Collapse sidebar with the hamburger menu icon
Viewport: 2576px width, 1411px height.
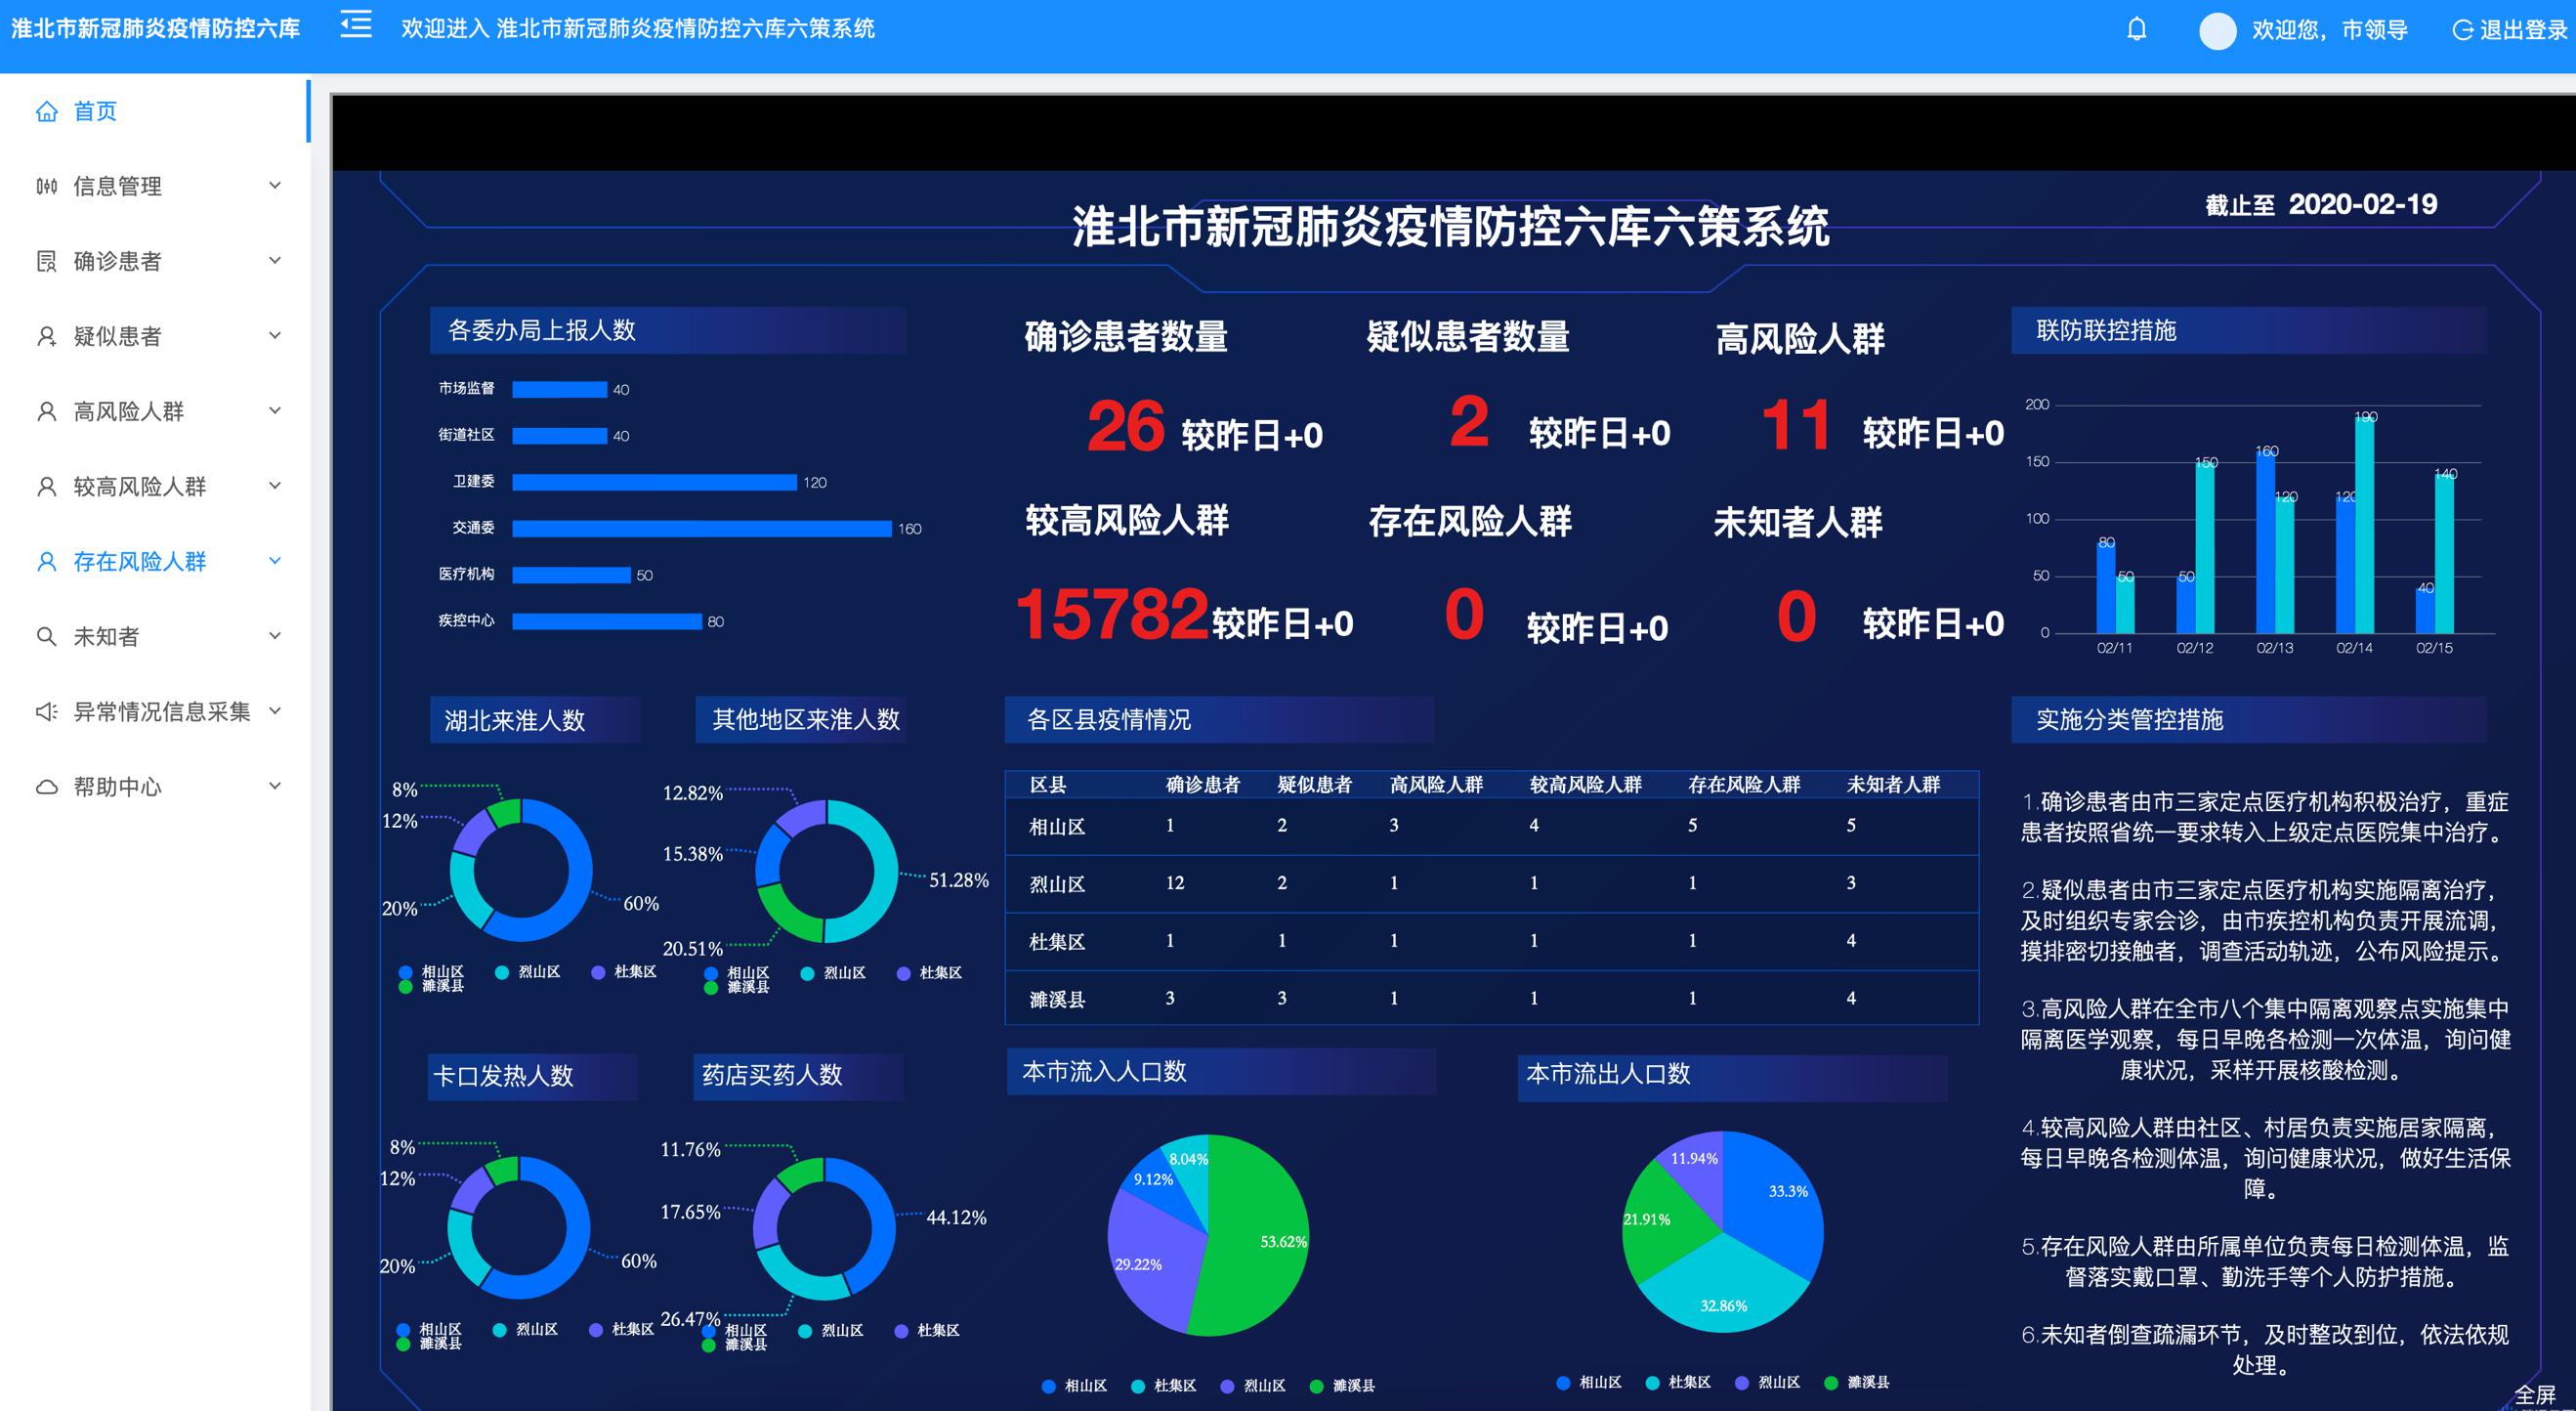click(x=356, y=25)
